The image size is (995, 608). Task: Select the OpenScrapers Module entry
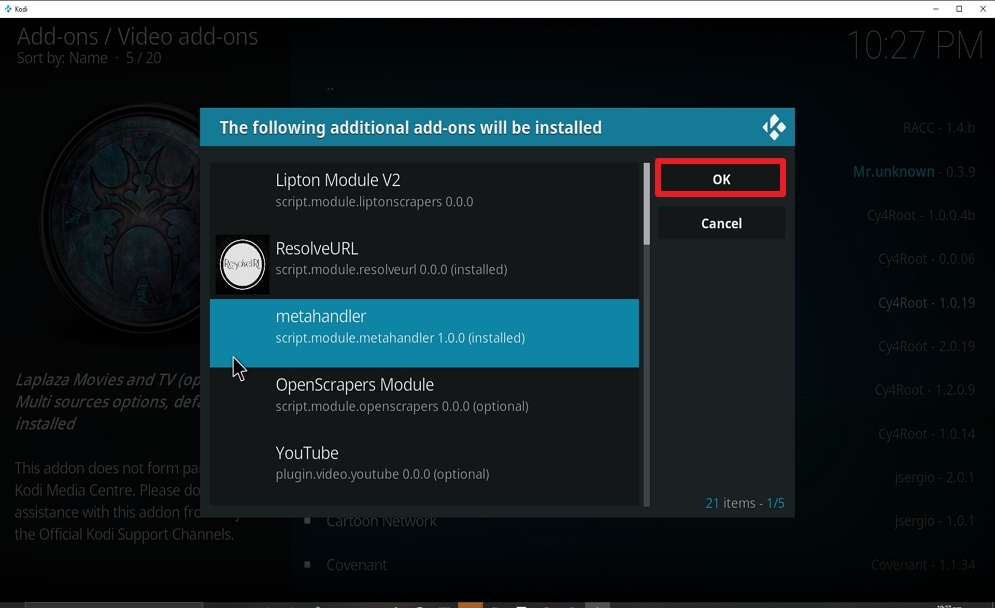click(424, 401)
